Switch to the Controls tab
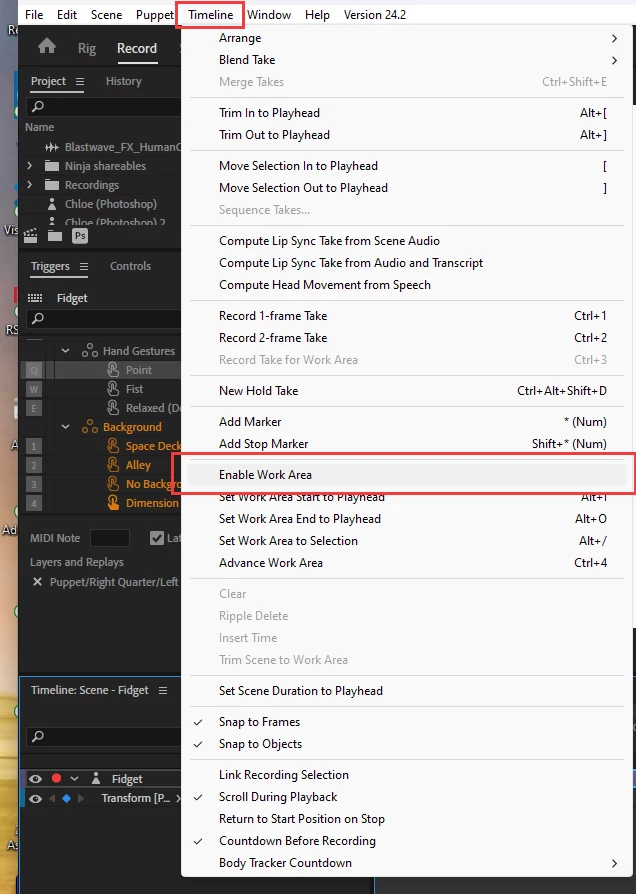The image size is (636, 894). tap(131, 266)
